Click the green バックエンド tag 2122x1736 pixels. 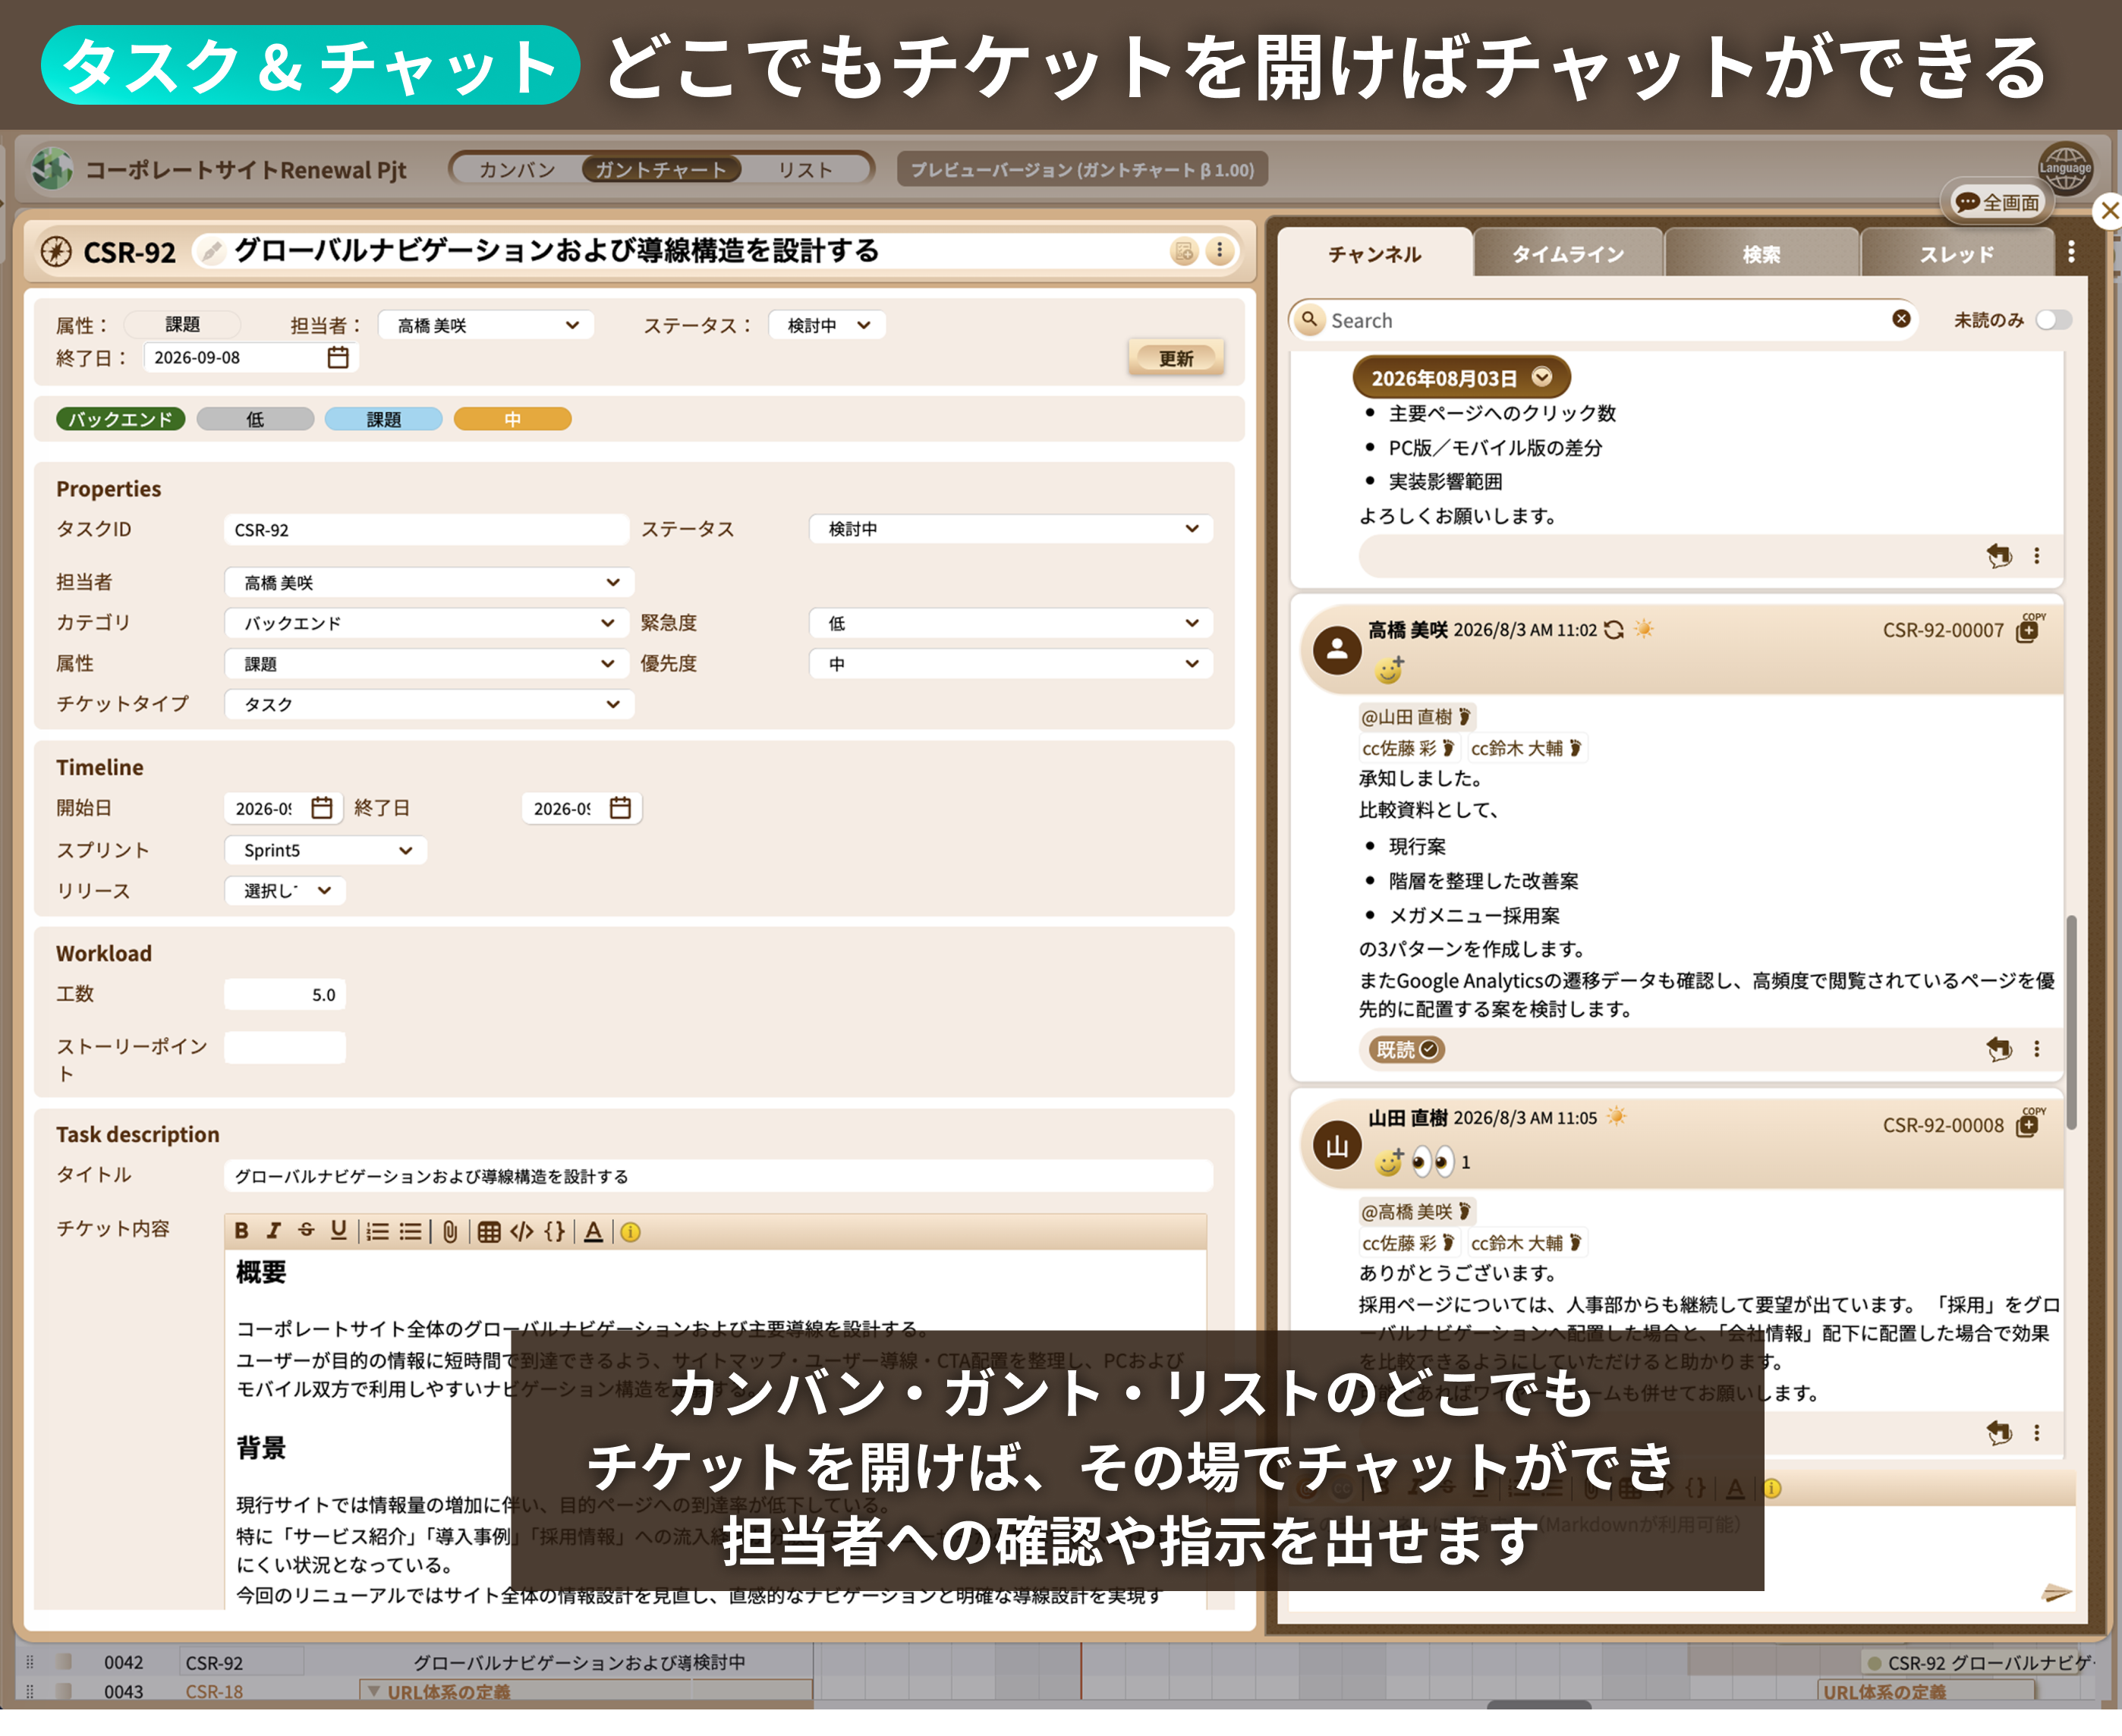tap(120, 419)
